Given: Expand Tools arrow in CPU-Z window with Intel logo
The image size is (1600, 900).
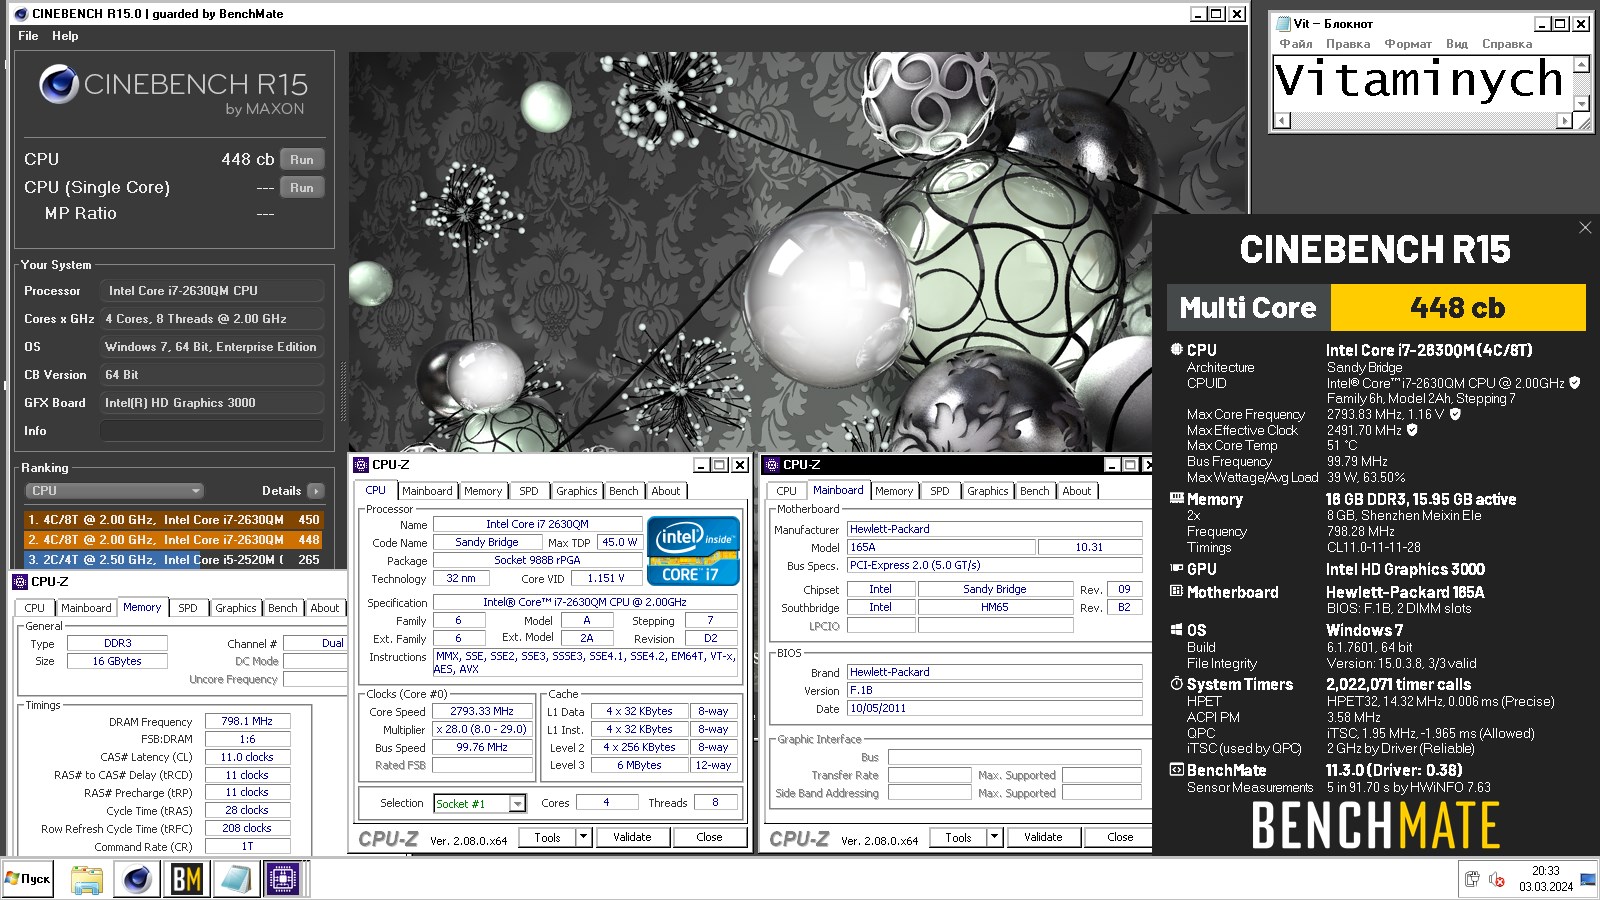Looking at the screenshot, I should (584, 837).
